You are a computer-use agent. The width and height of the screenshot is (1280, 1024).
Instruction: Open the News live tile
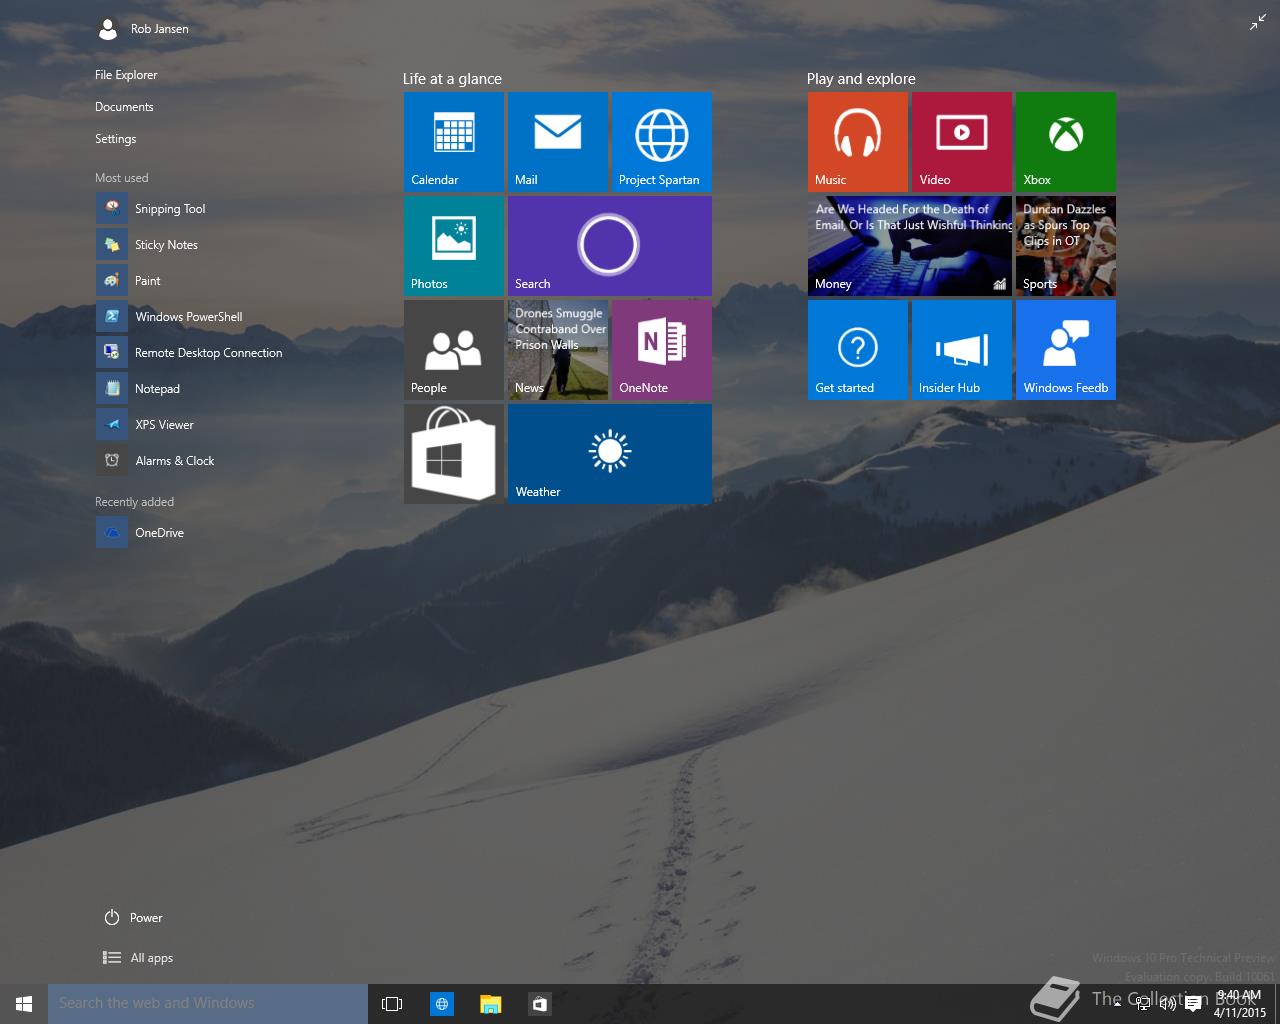(x=557, y=350)
